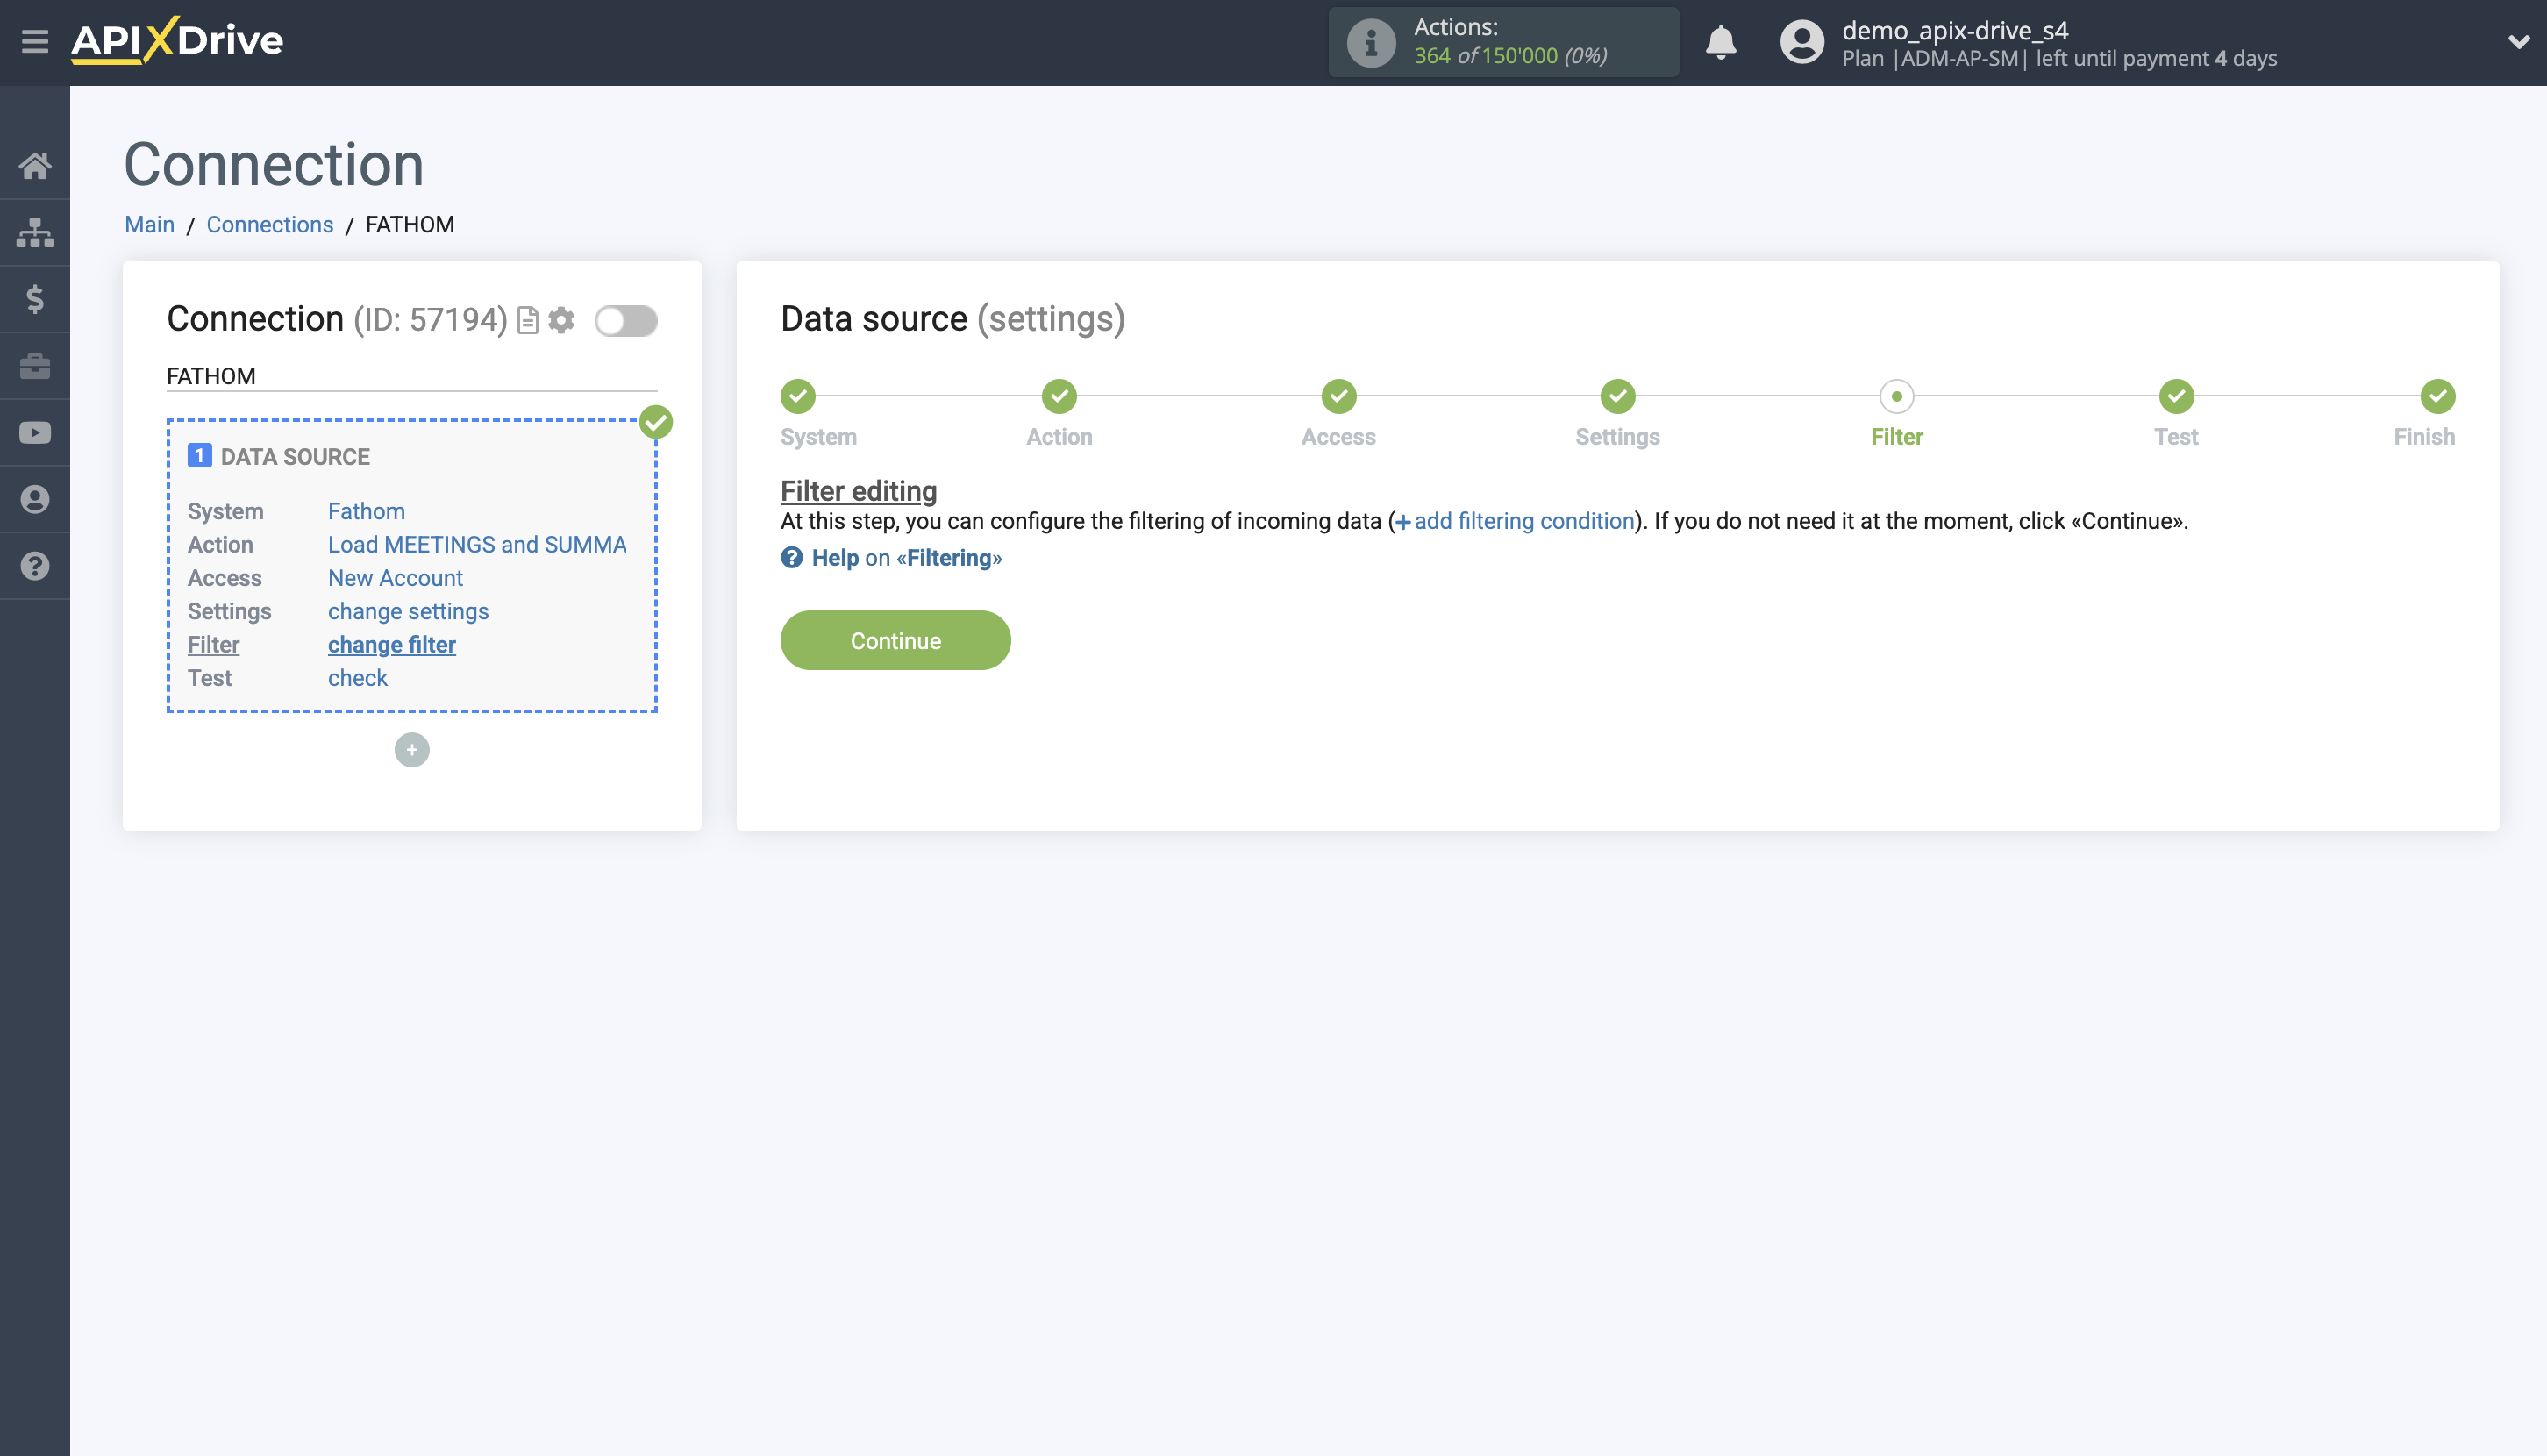Image resolution: width=2547 pixels, height=1456 pixels.
Task: Click the green checkmark on Data Source block
Action: (656, 422)
